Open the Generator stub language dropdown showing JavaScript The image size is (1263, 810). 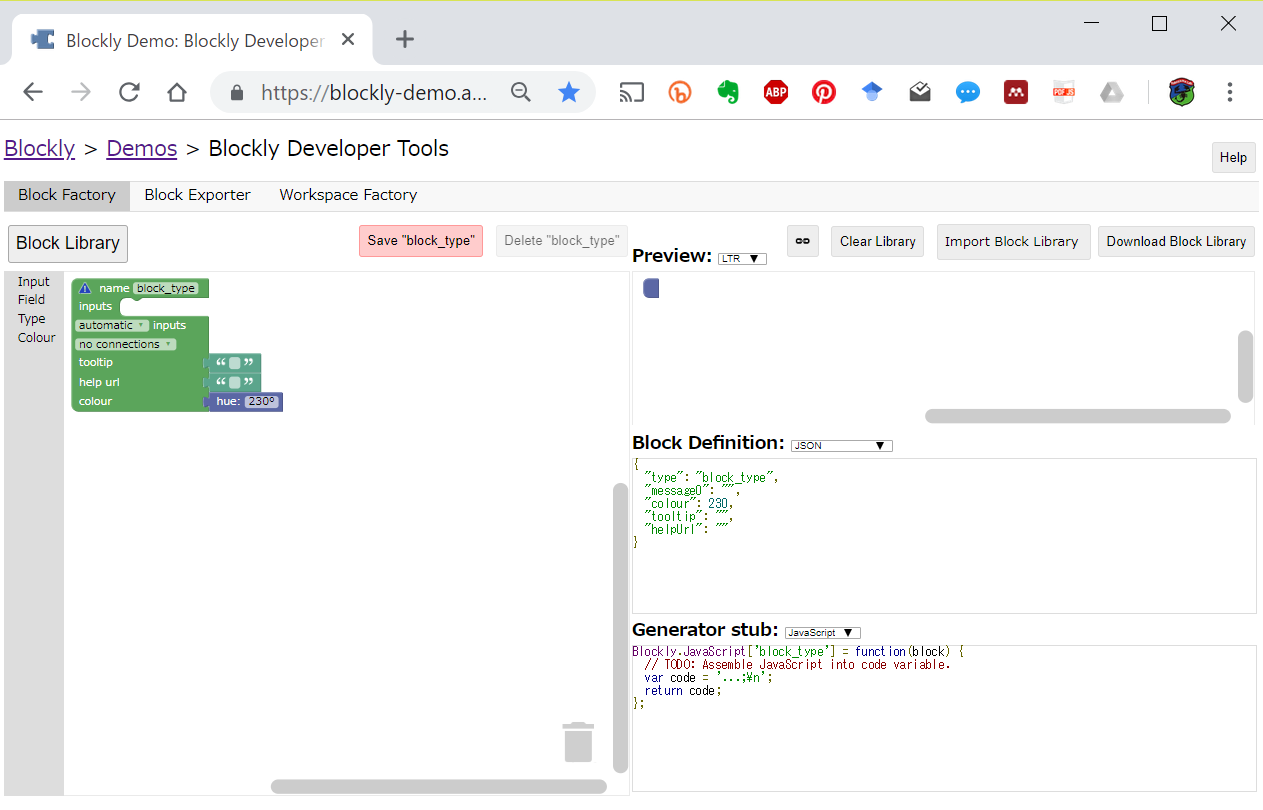822,632
